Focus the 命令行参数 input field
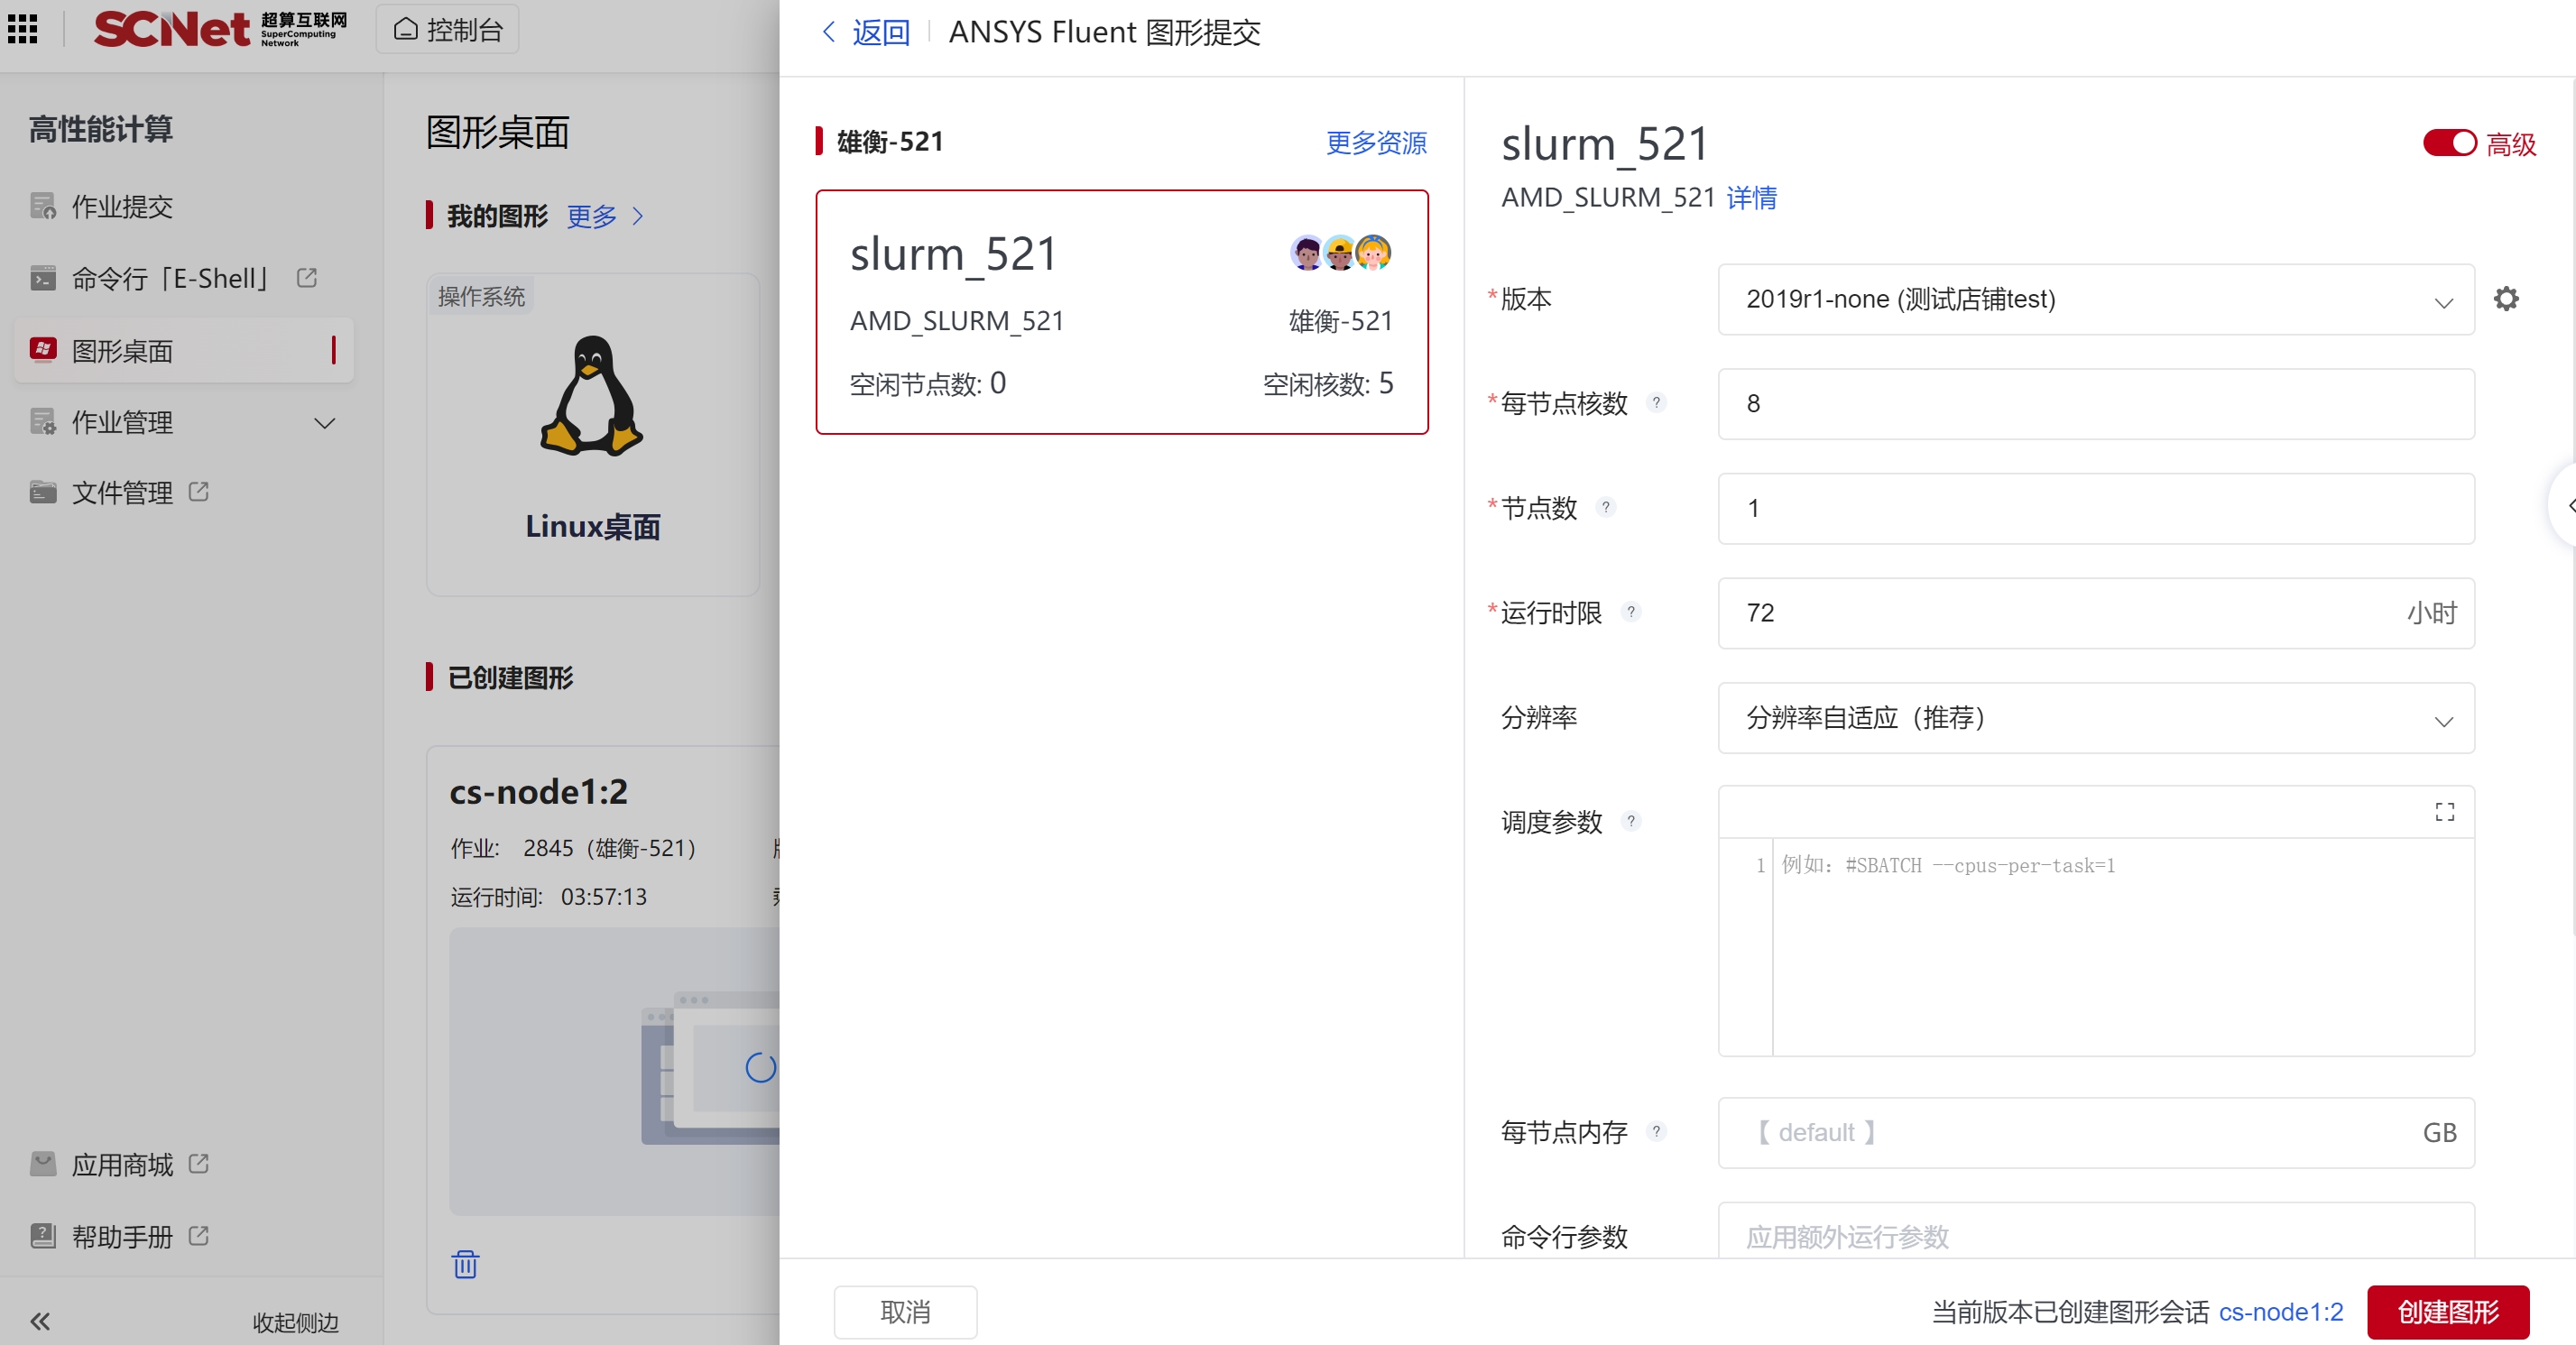This screenshot has width=2576, height=1345. pyautogui.click(x=2096, y=1232)
